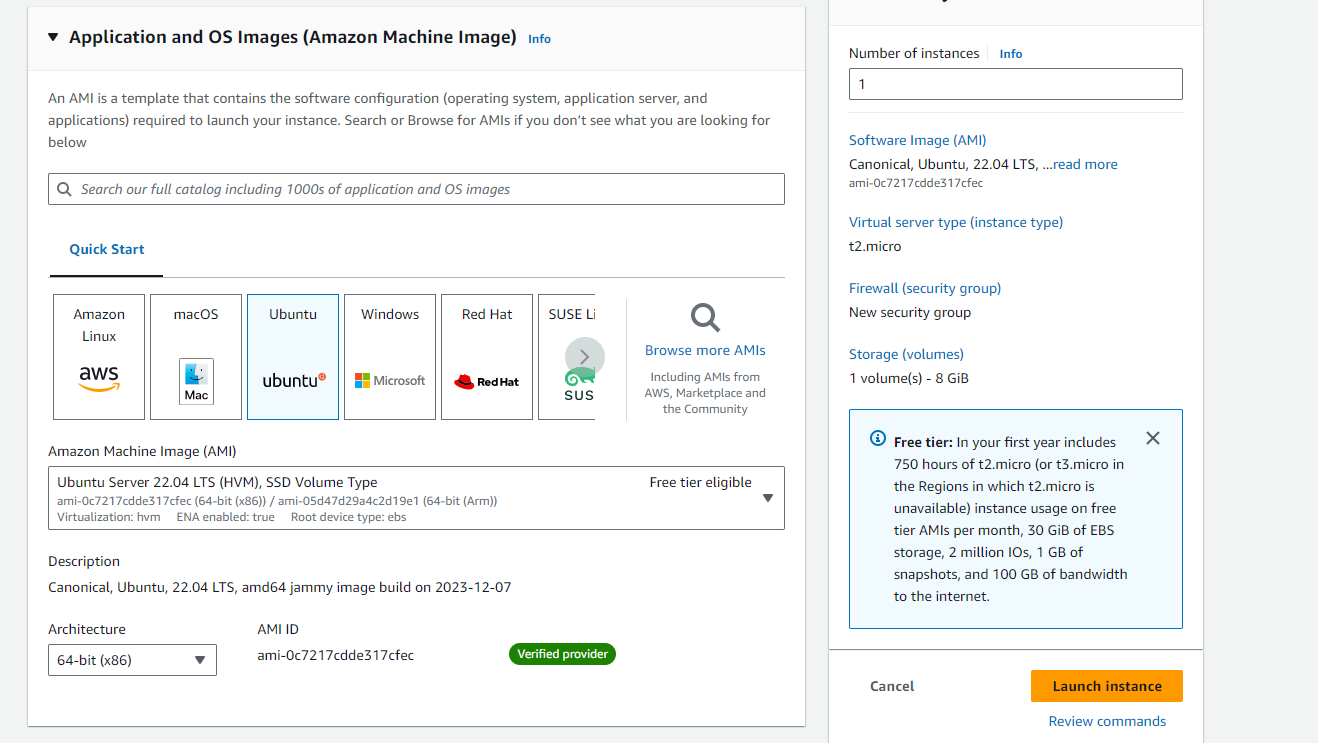Collapse the Application and OS Images section
The height and width of the screenshot is (743, 1318).
[53, 38]
